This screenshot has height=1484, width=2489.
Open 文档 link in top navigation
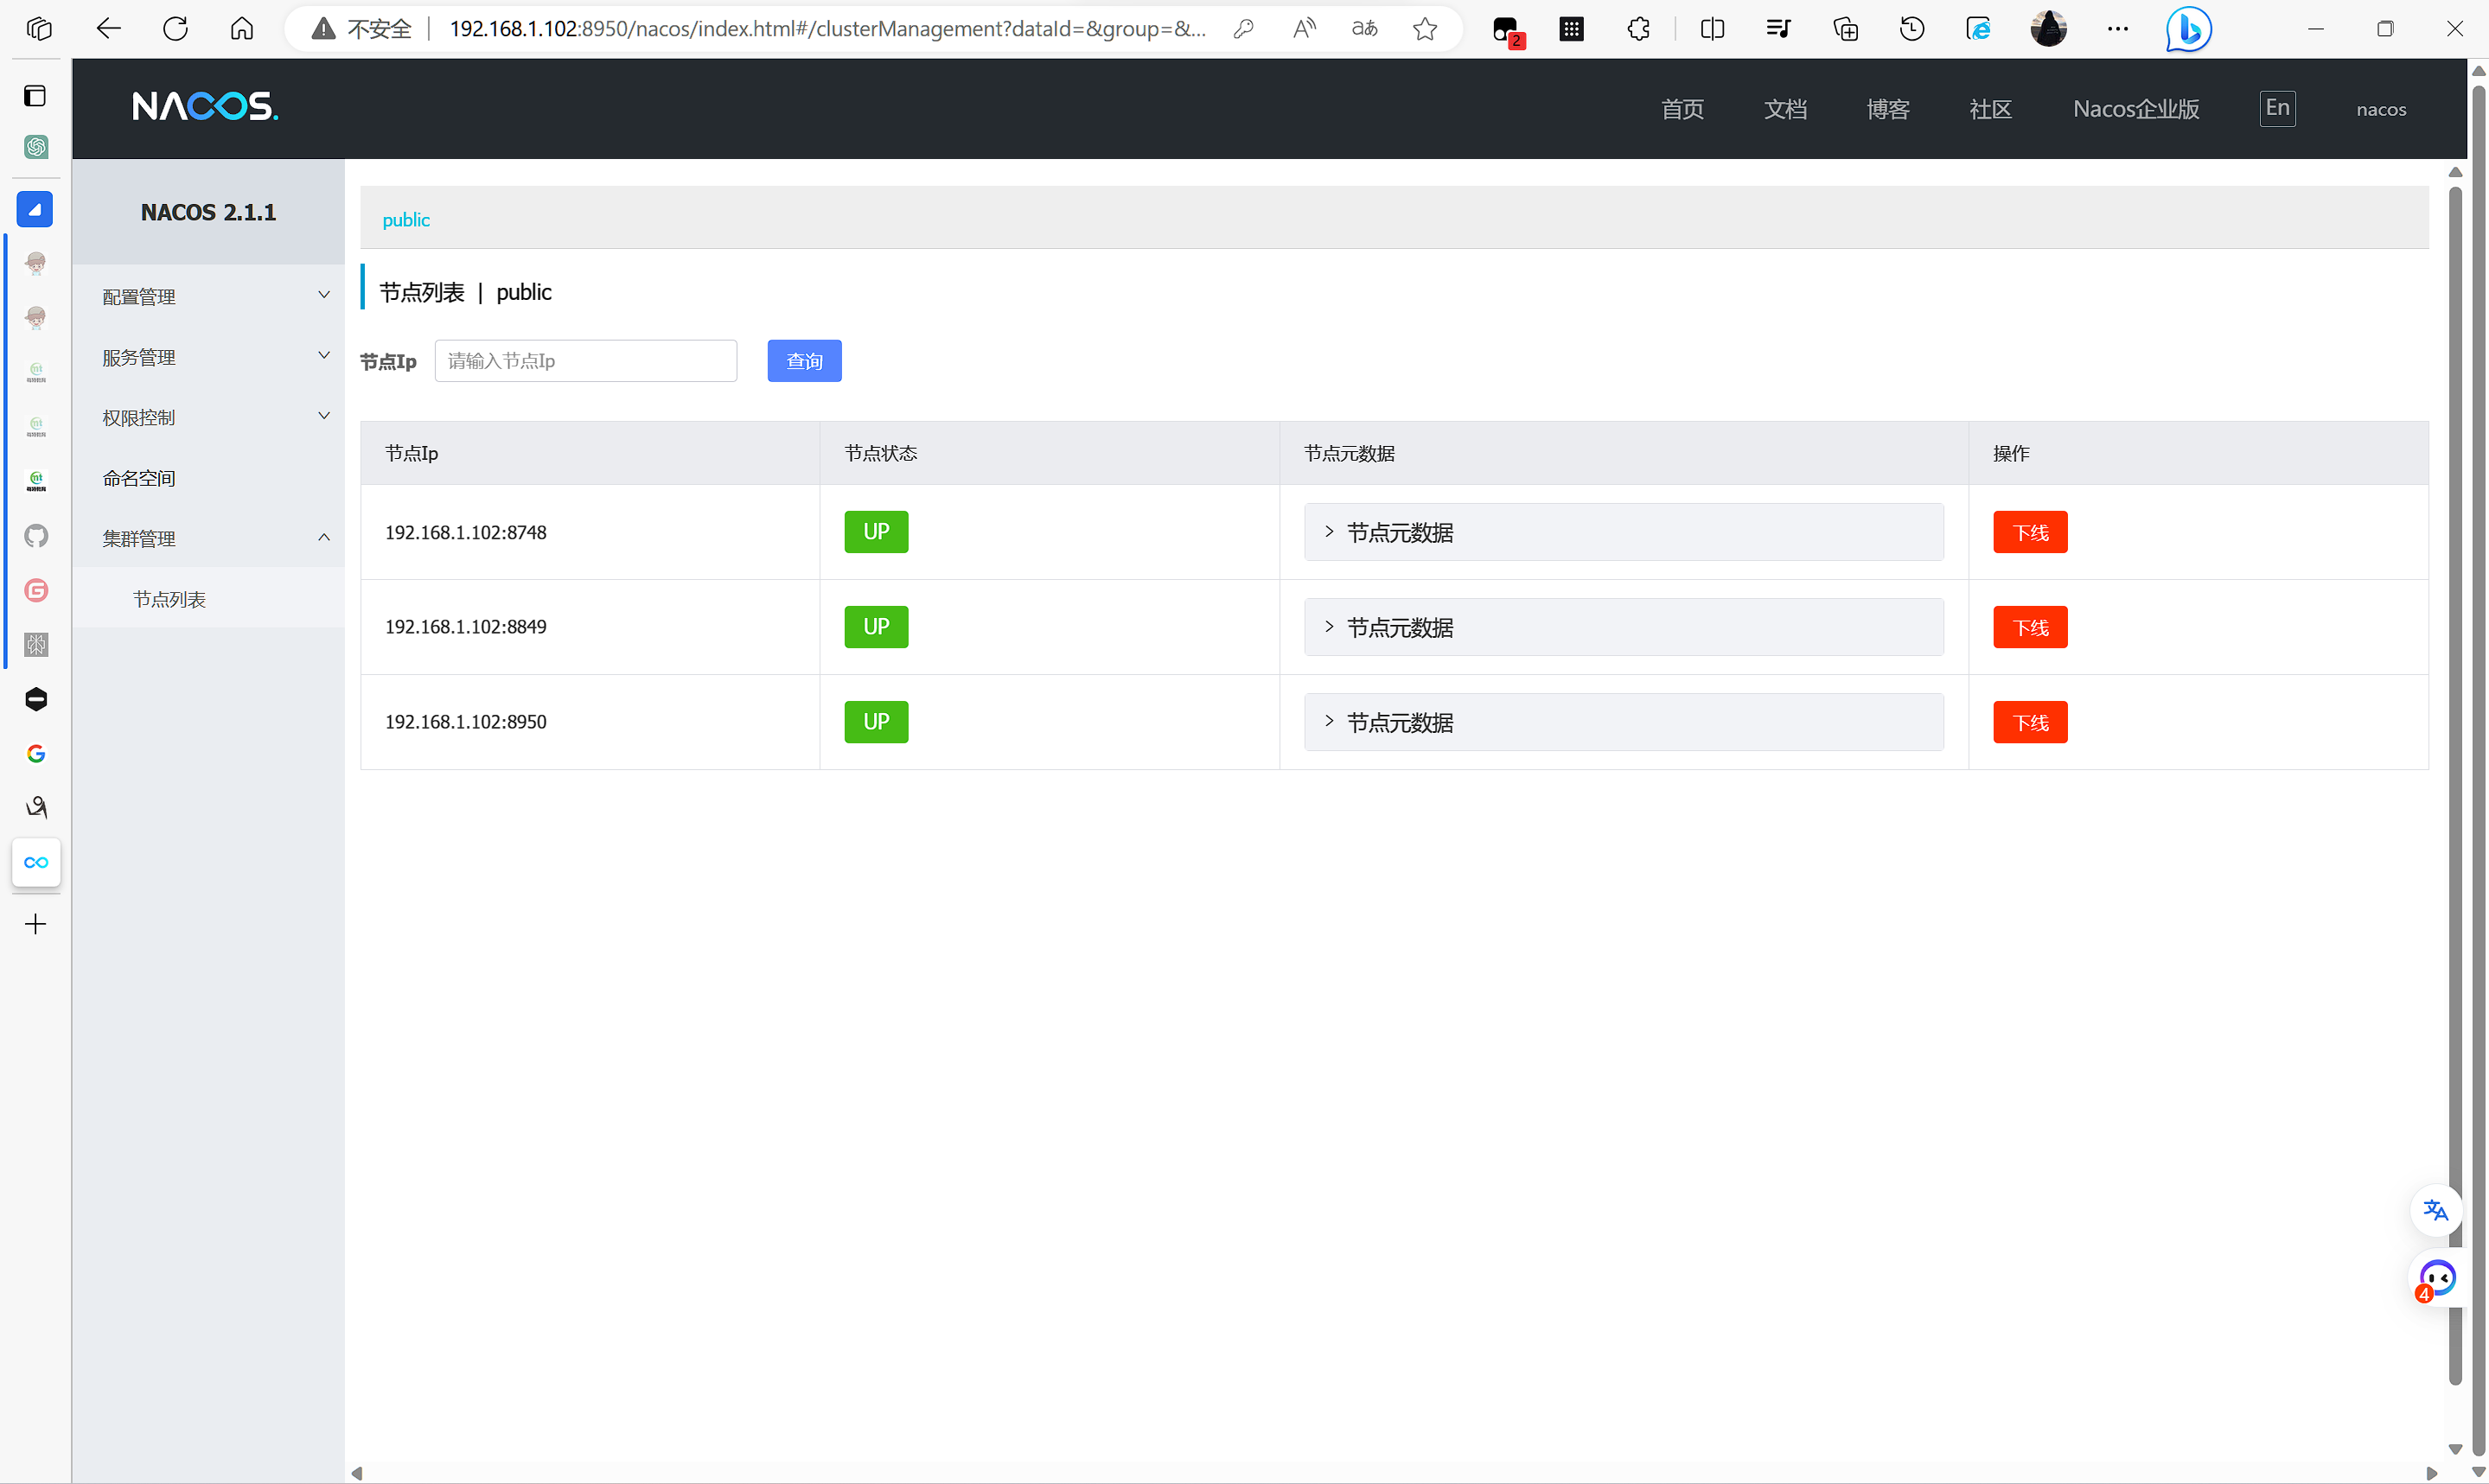pos(1785,109)
